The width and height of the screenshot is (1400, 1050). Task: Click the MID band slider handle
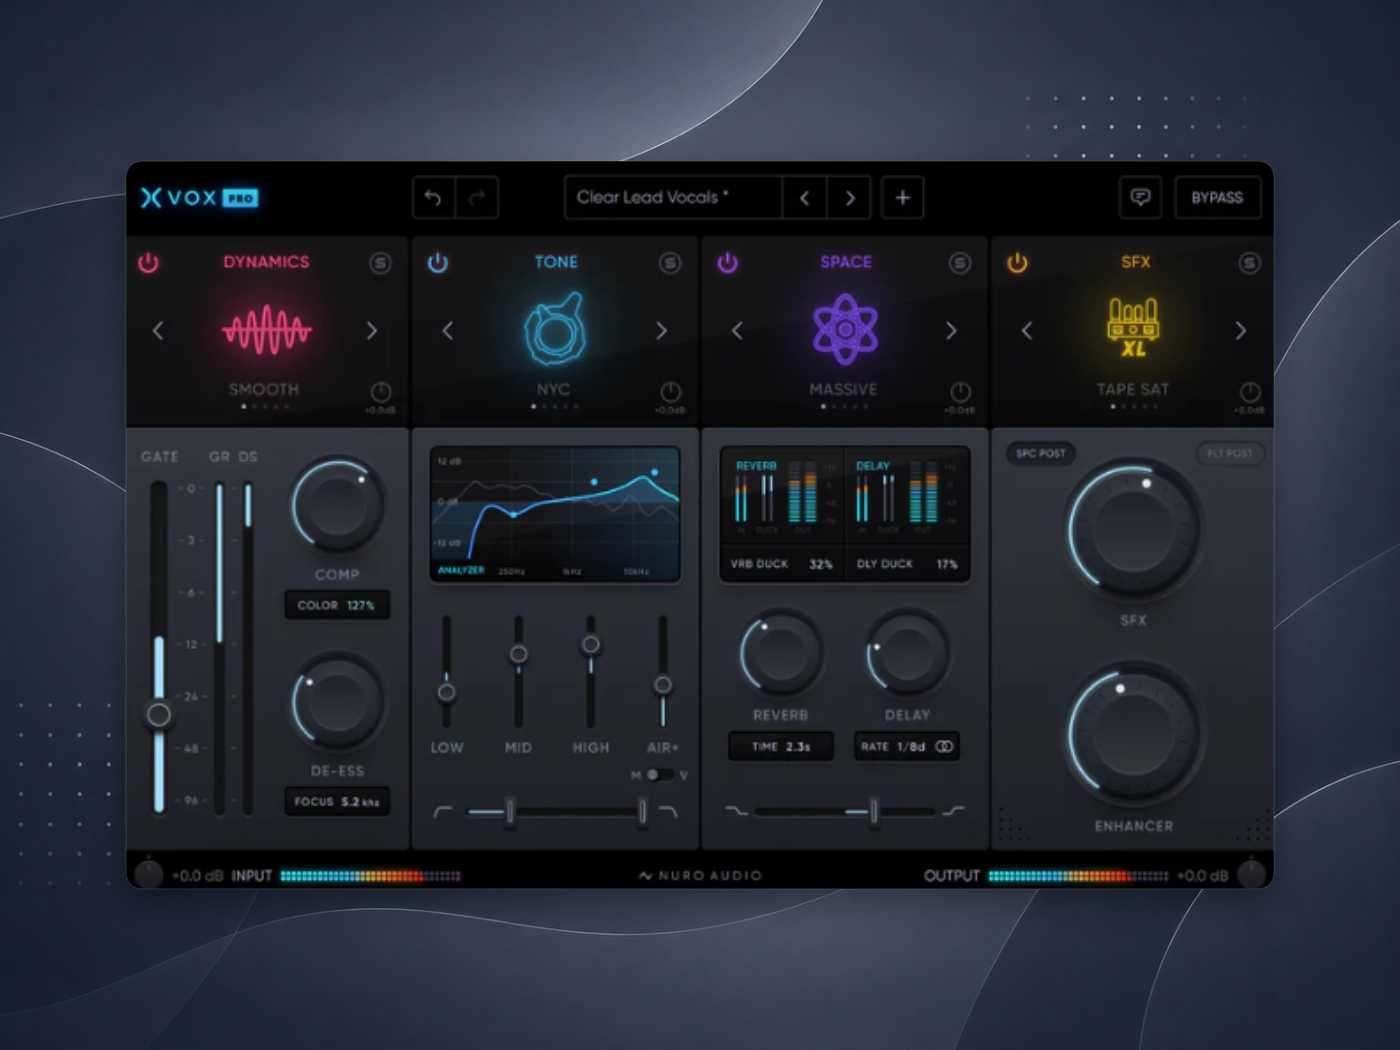(x=518, y=654)
